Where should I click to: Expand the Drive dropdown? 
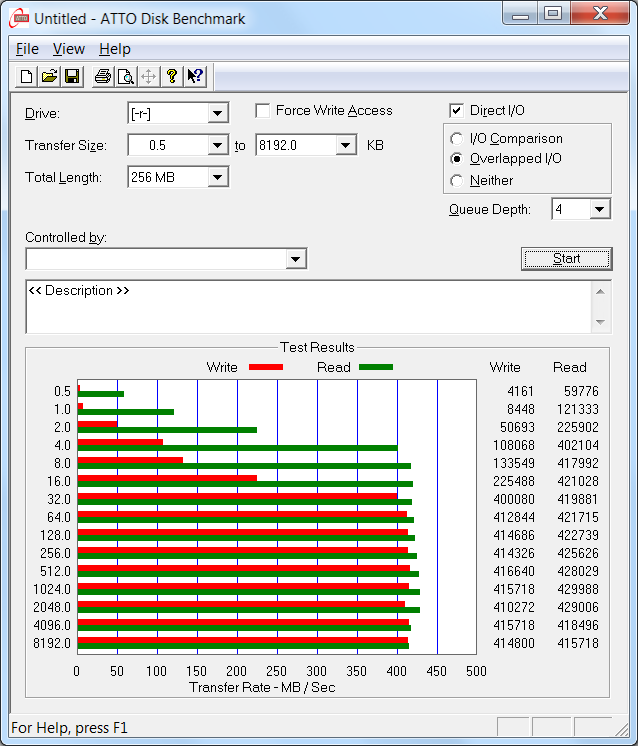(x=217, y=114)
